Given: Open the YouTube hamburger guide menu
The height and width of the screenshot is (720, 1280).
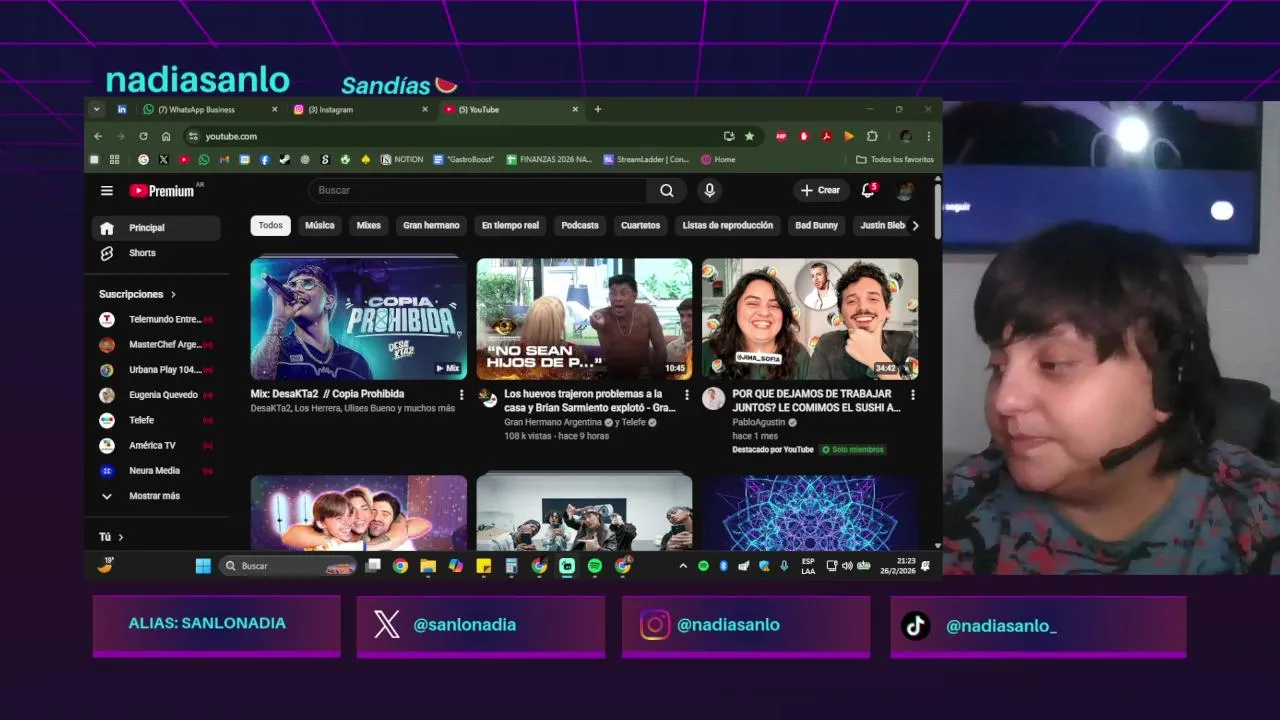Looking at the screenshot, I should click(x=107, y=190).
